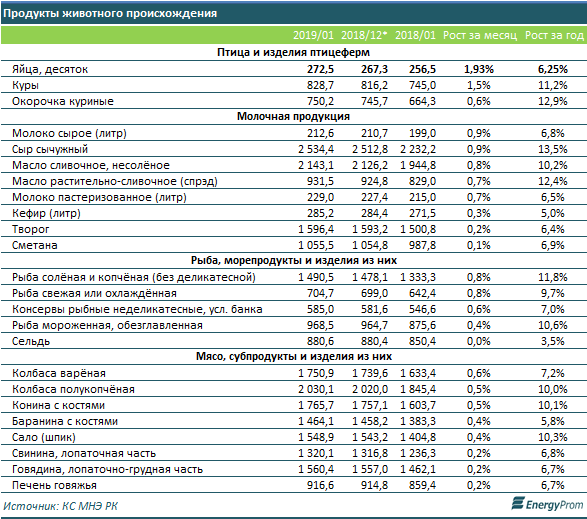The height and width of the screenshot is (519, 587).
Task: Click the 'Сыр сычужный' row label
Action: 50,149
